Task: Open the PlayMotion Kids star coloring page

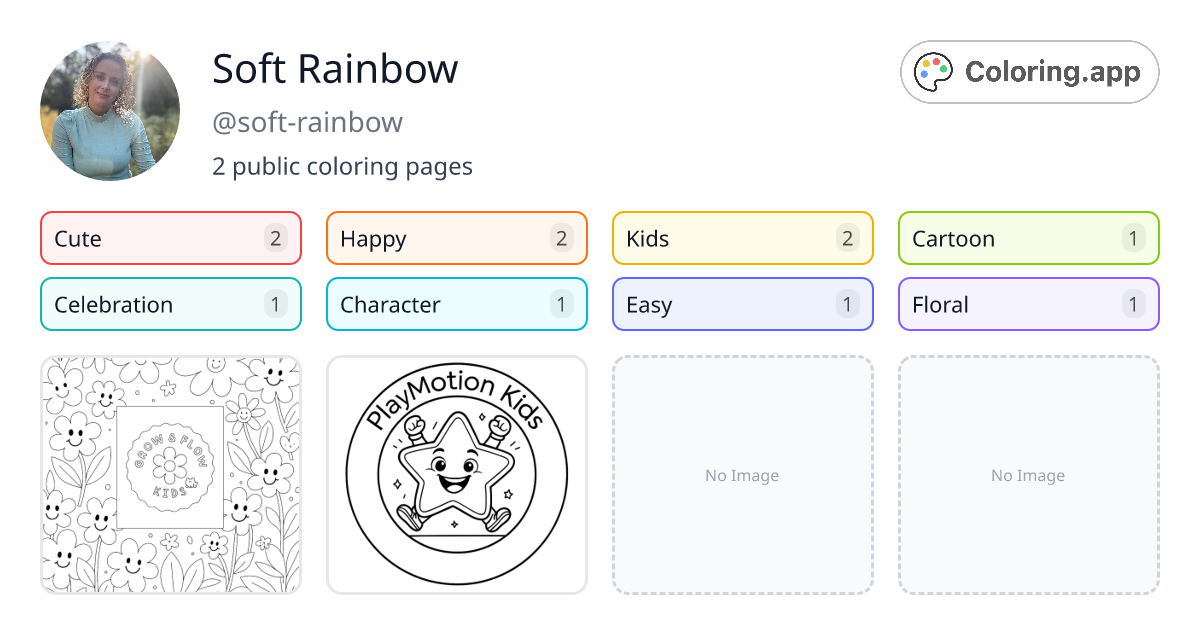Action: [456, 475]
